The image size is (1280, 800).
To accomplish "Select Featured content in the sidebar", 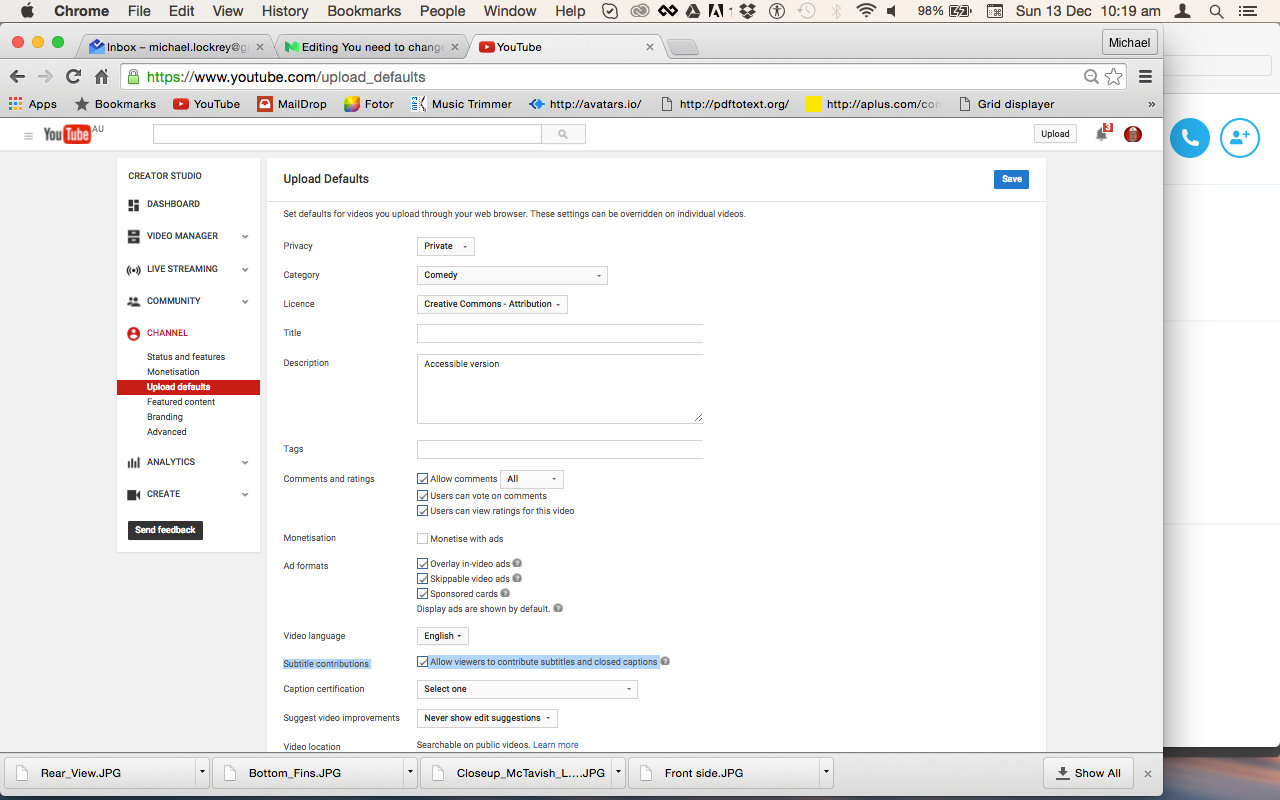I will coord(181,402).
